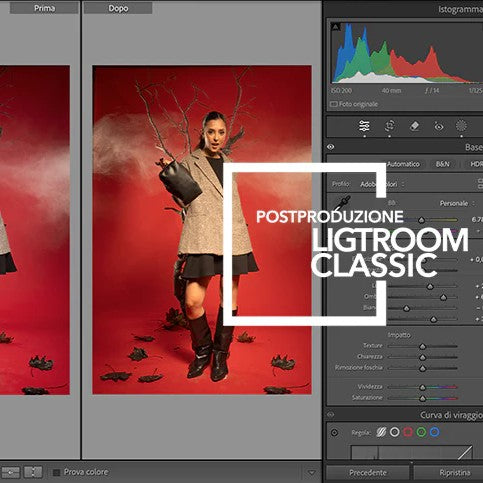Toggle Curva di viraggio panel eye
Screen dimensions: 483x483
(330, 415)
